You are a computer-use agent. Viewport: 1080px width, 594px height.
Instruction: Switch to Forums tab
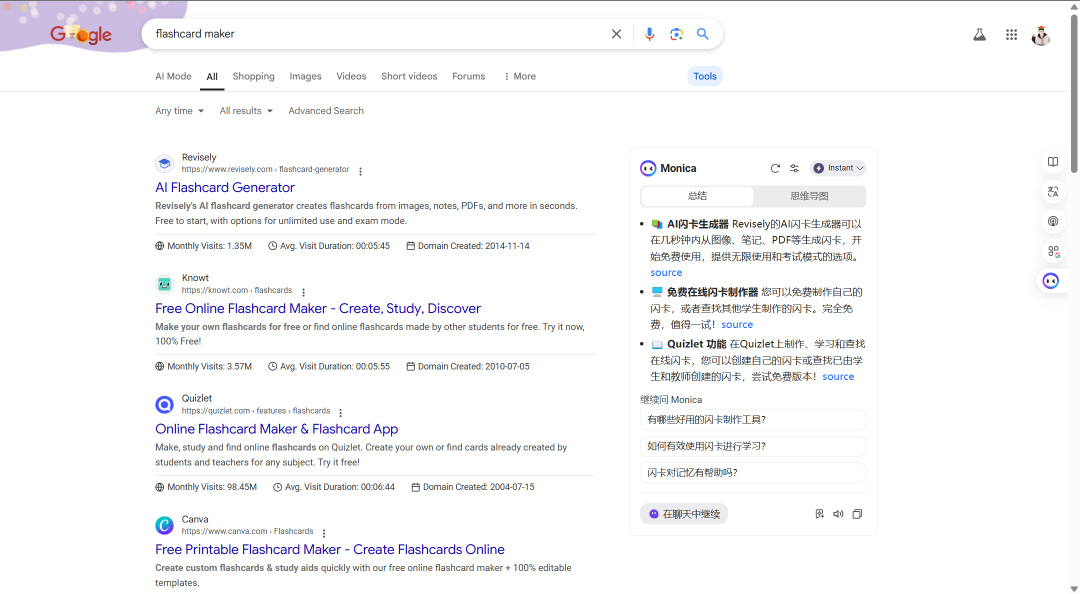(x=468, y=76)
